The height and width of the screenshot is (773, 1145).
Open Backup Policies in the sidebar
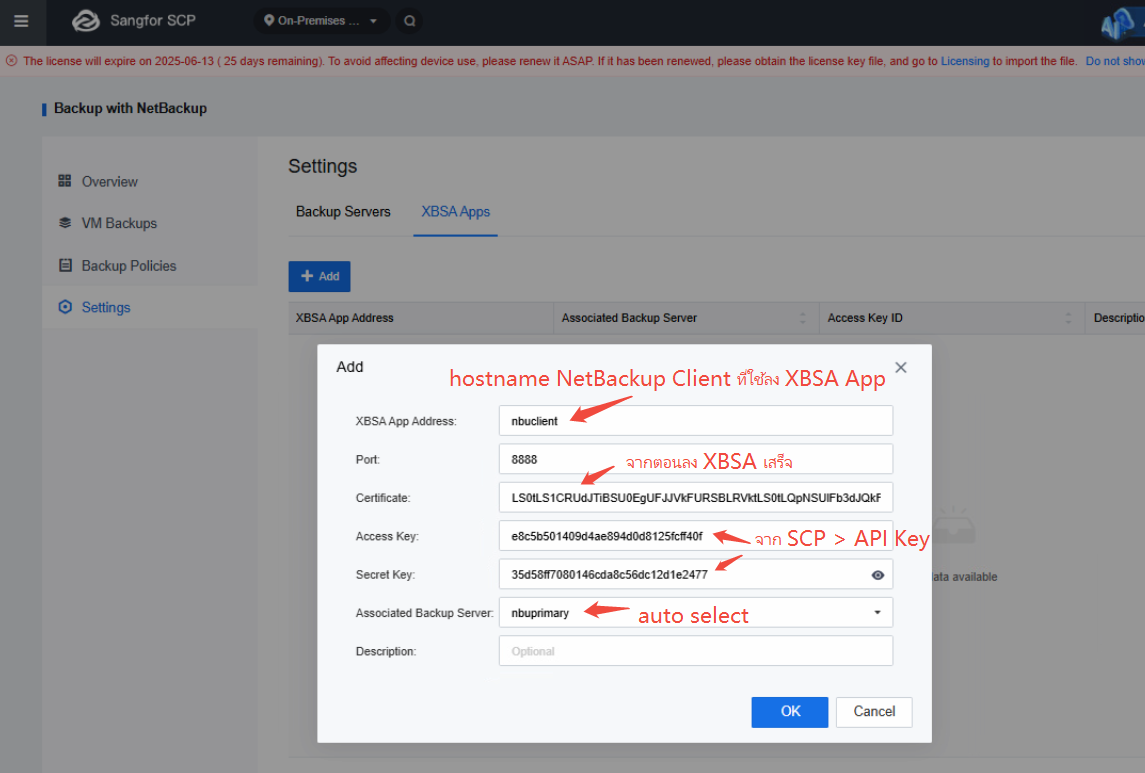pos(129,266)
